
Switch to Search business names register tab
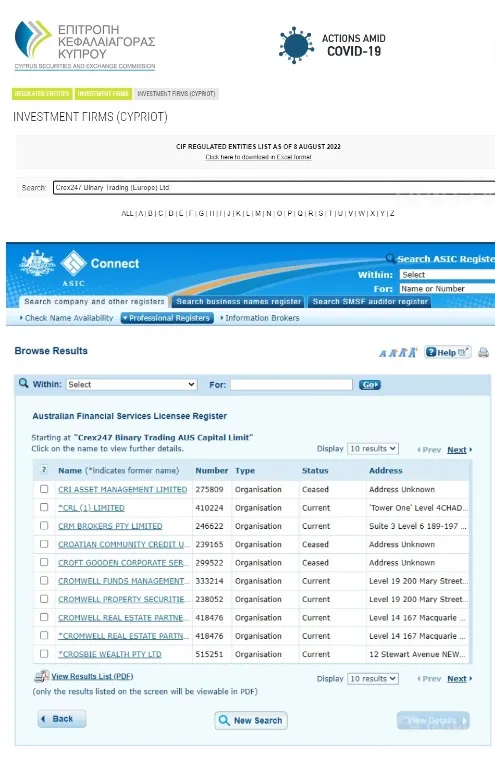(x=239, y=302)
